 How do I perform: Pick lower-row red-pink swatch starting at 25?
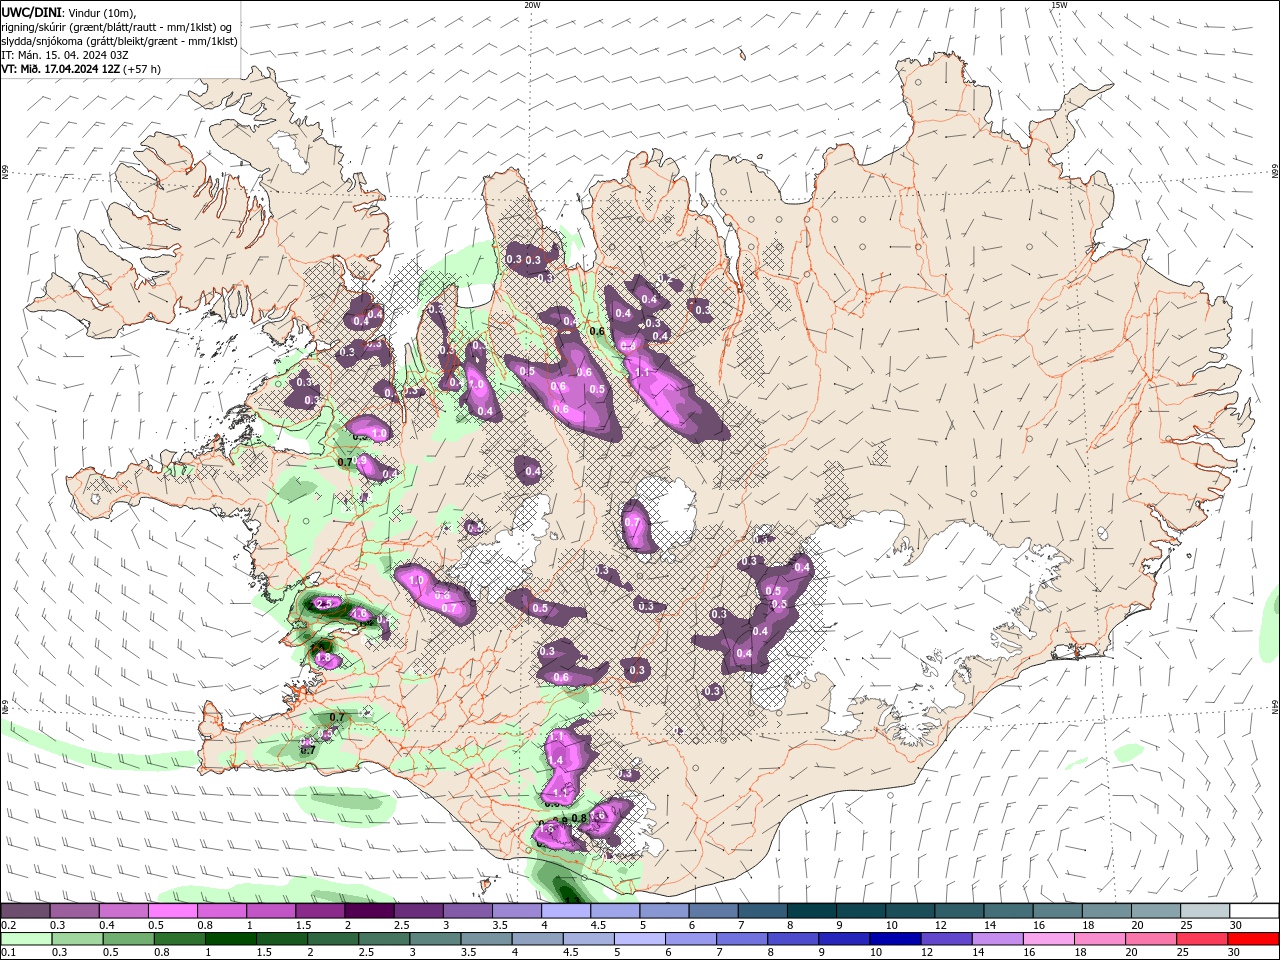[x=1202, y=939]
